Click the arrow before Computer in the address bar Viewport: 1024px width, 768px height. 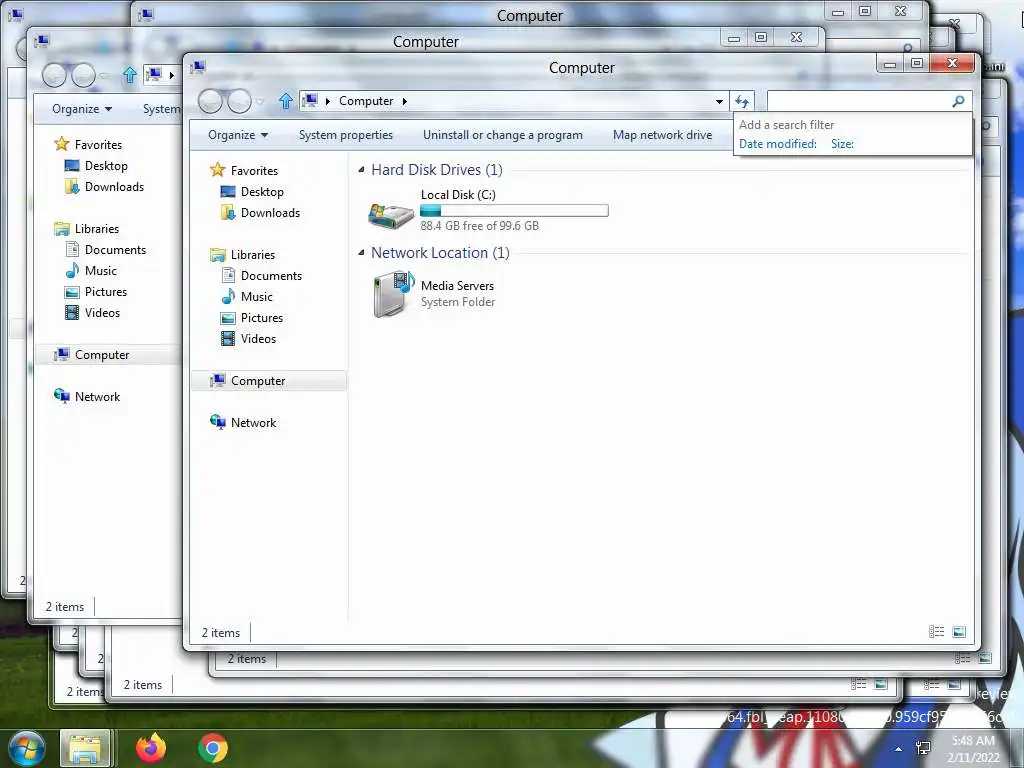[x=328, y=101]
